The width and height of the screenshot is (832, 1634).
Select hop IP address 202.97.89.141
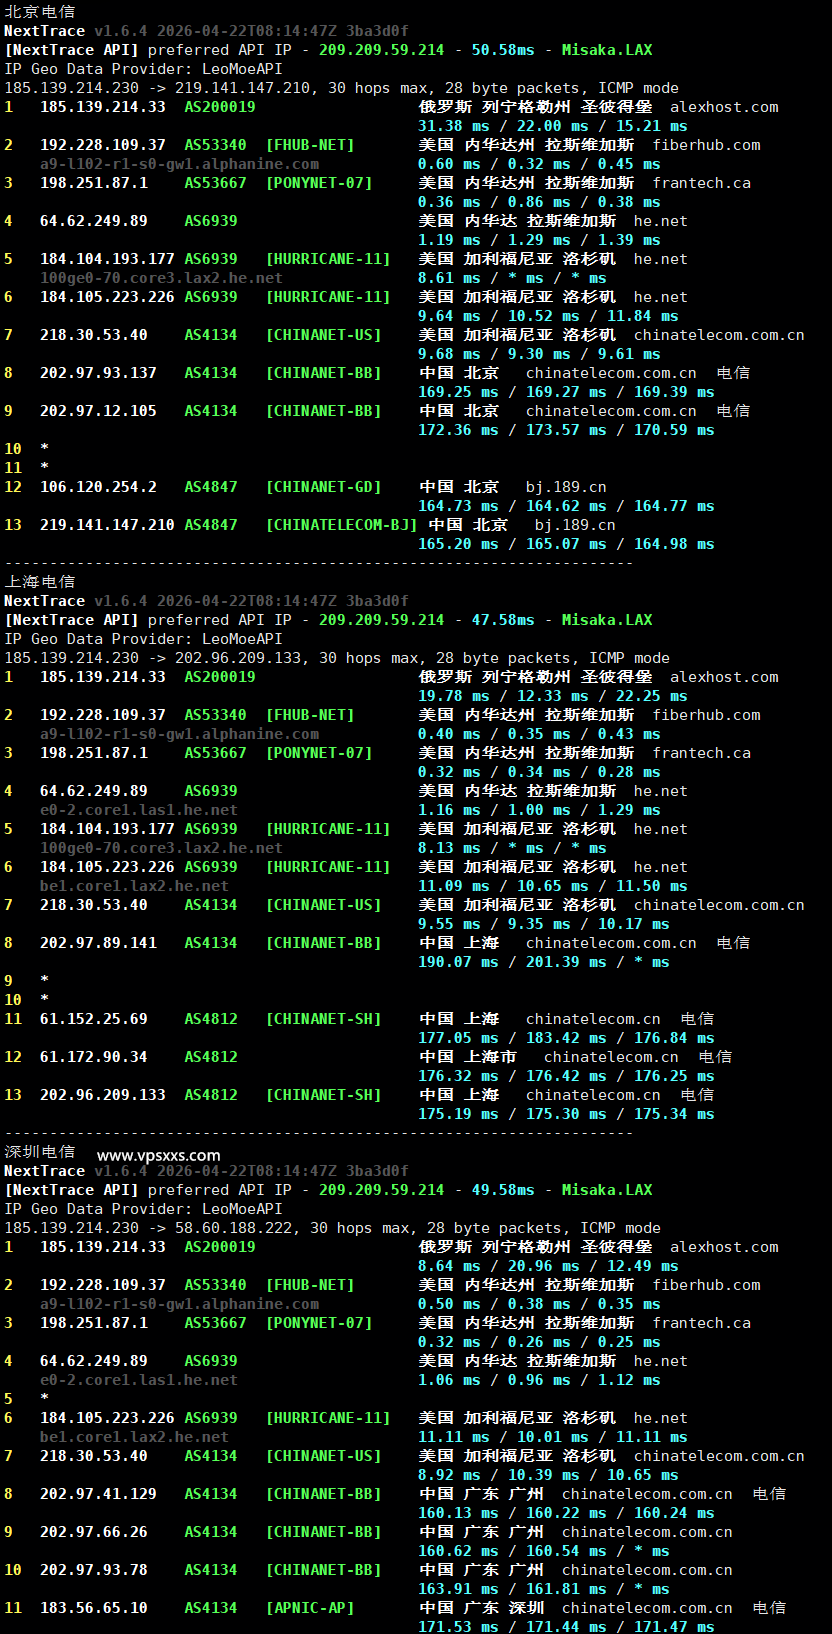tap(98, 942)
